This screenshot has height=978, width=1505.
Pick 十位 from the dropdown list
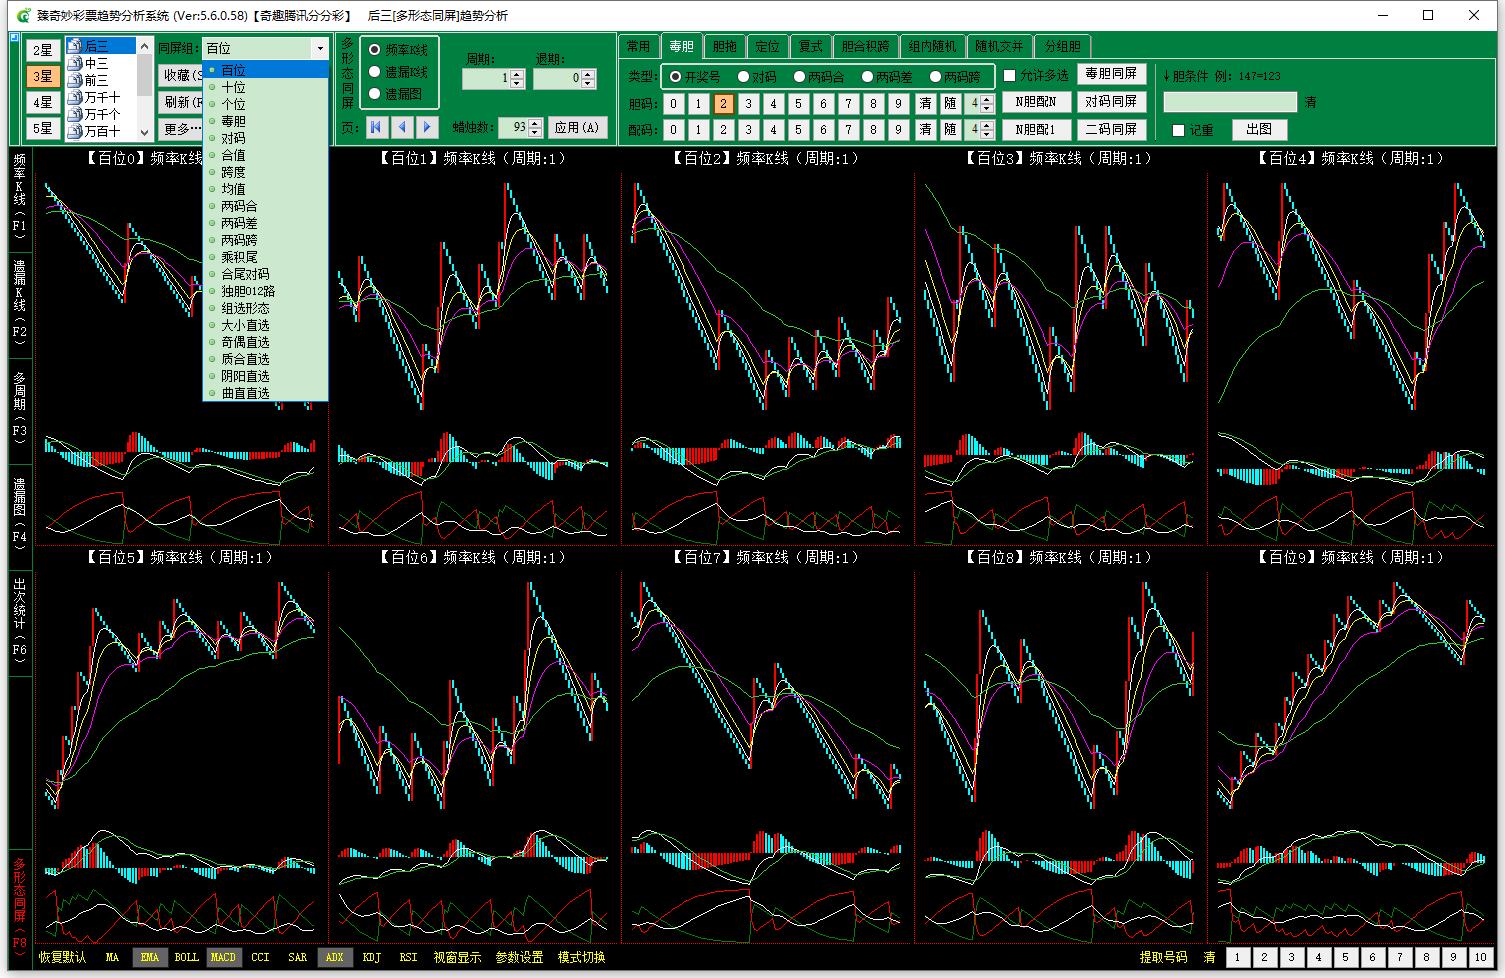click(x=233, y=87)
